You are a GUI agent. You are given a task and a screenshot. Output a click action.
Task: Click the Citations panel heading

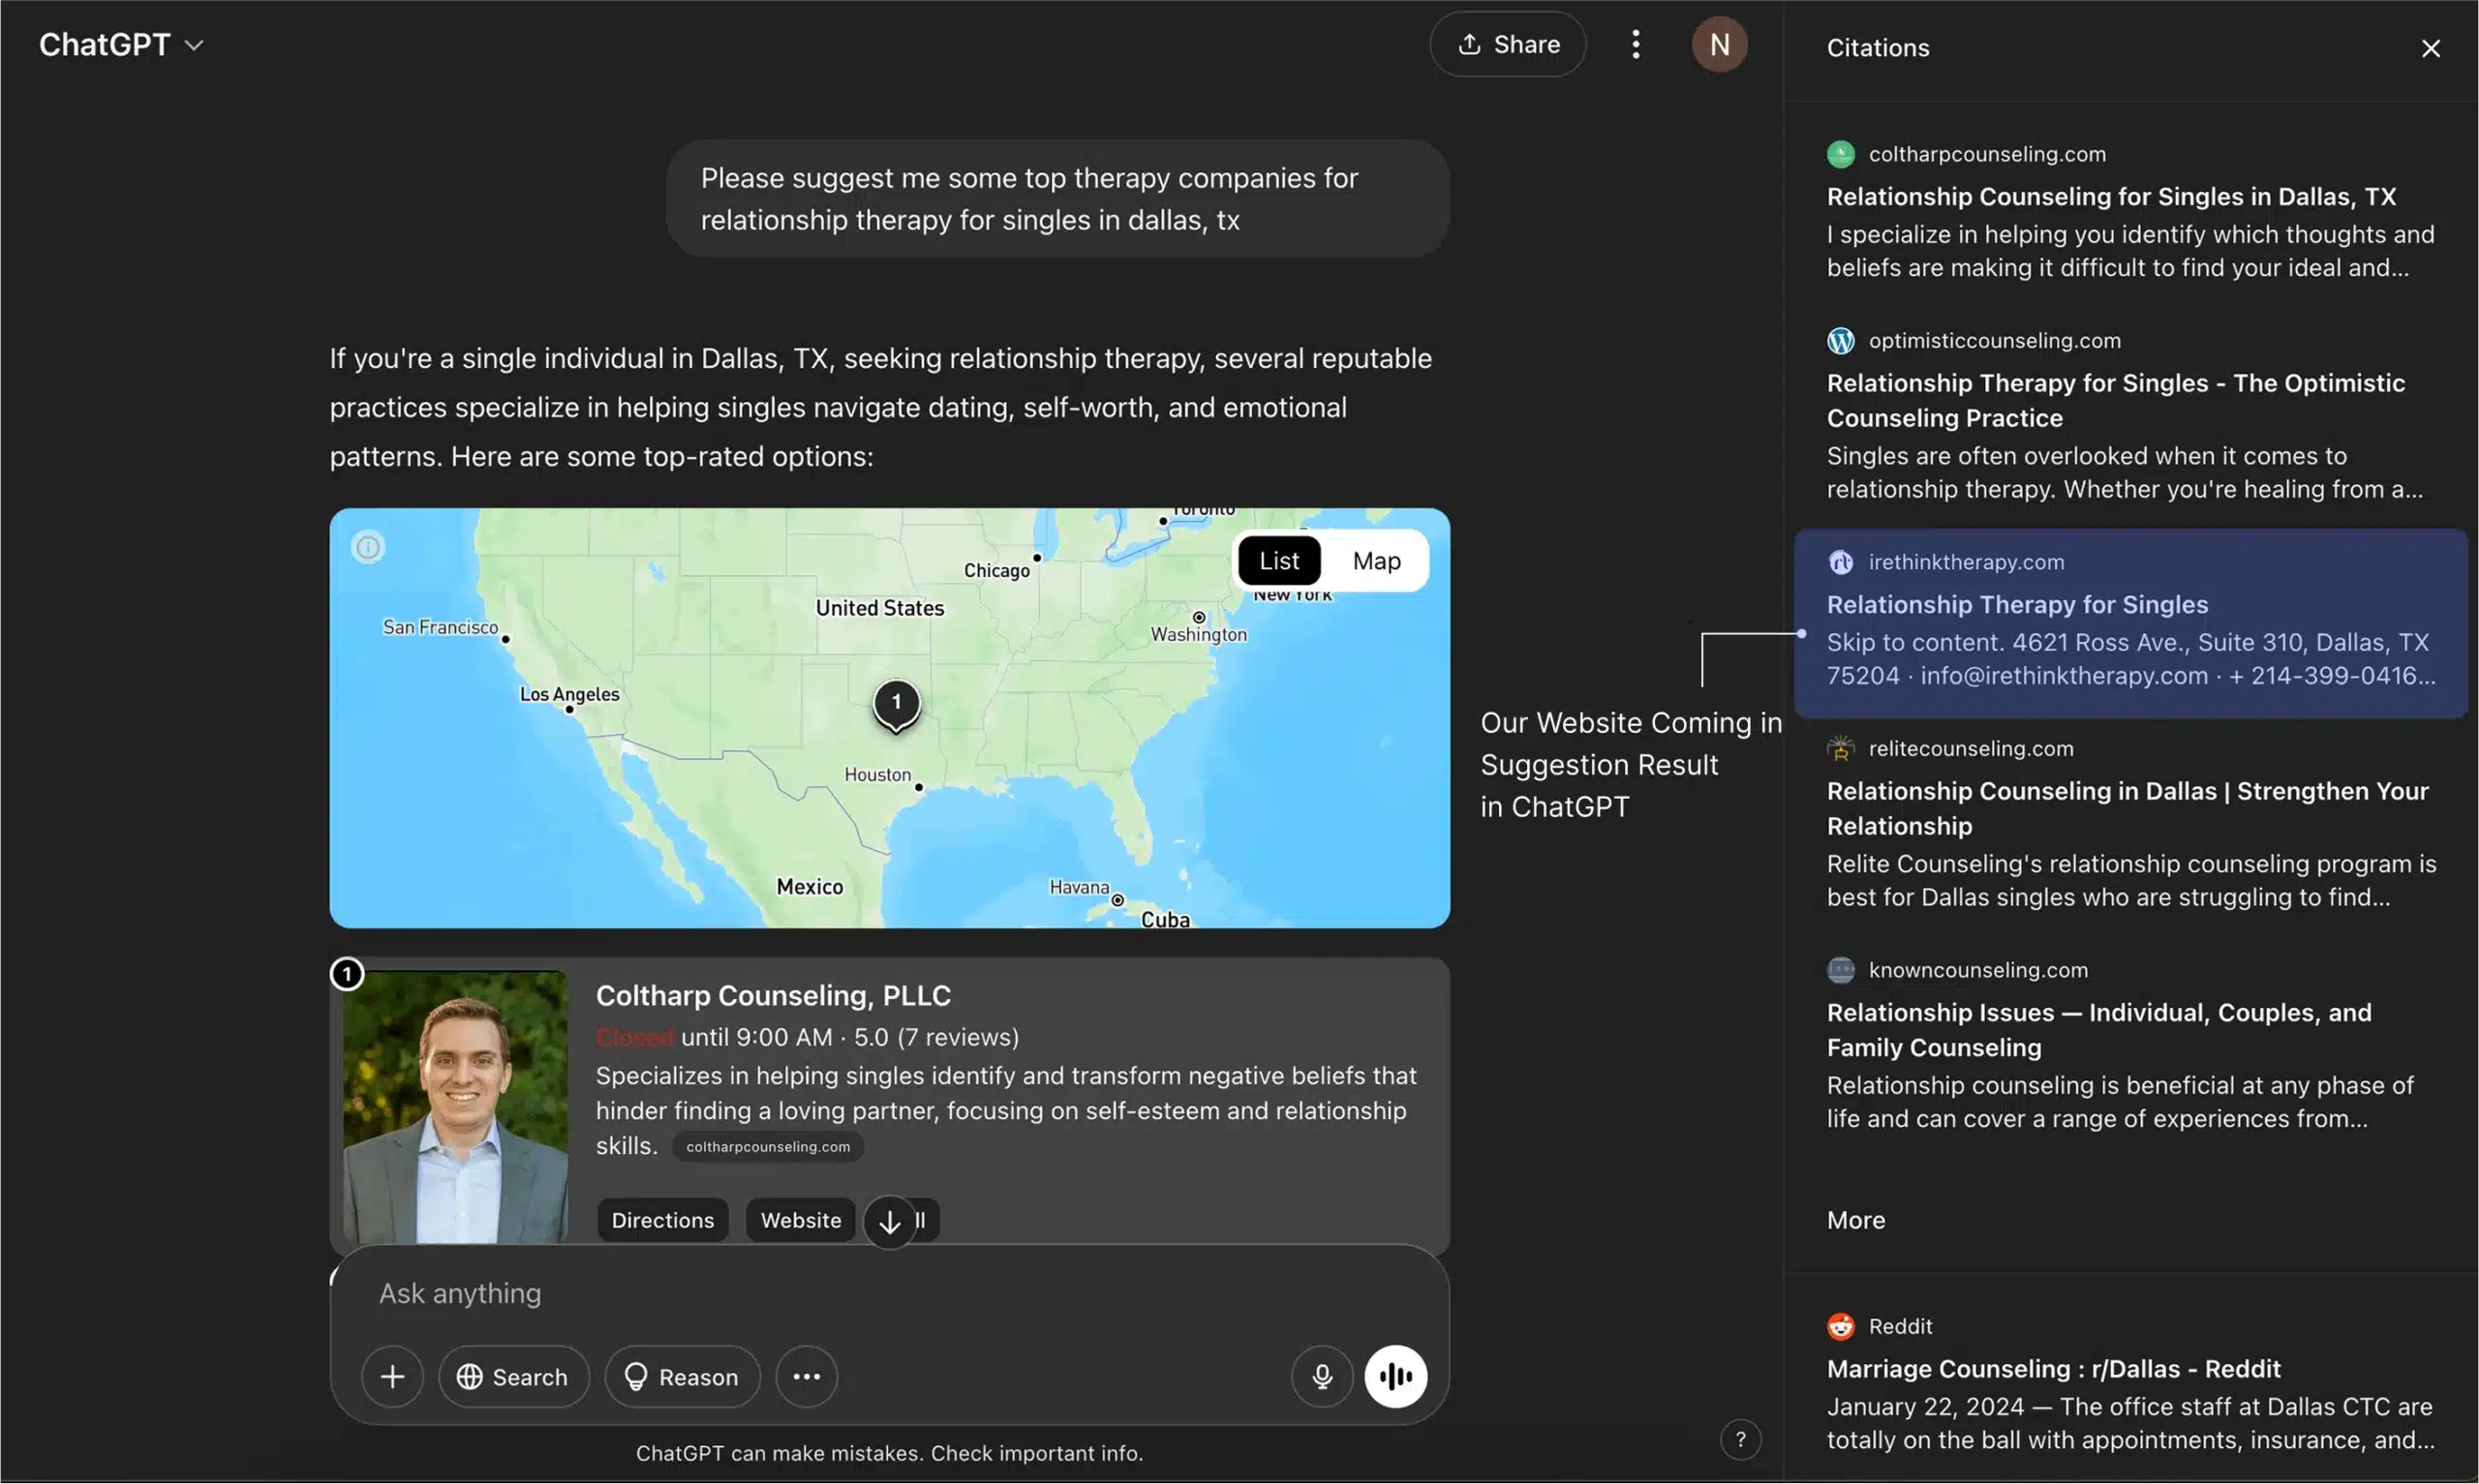pos(1878,48)
